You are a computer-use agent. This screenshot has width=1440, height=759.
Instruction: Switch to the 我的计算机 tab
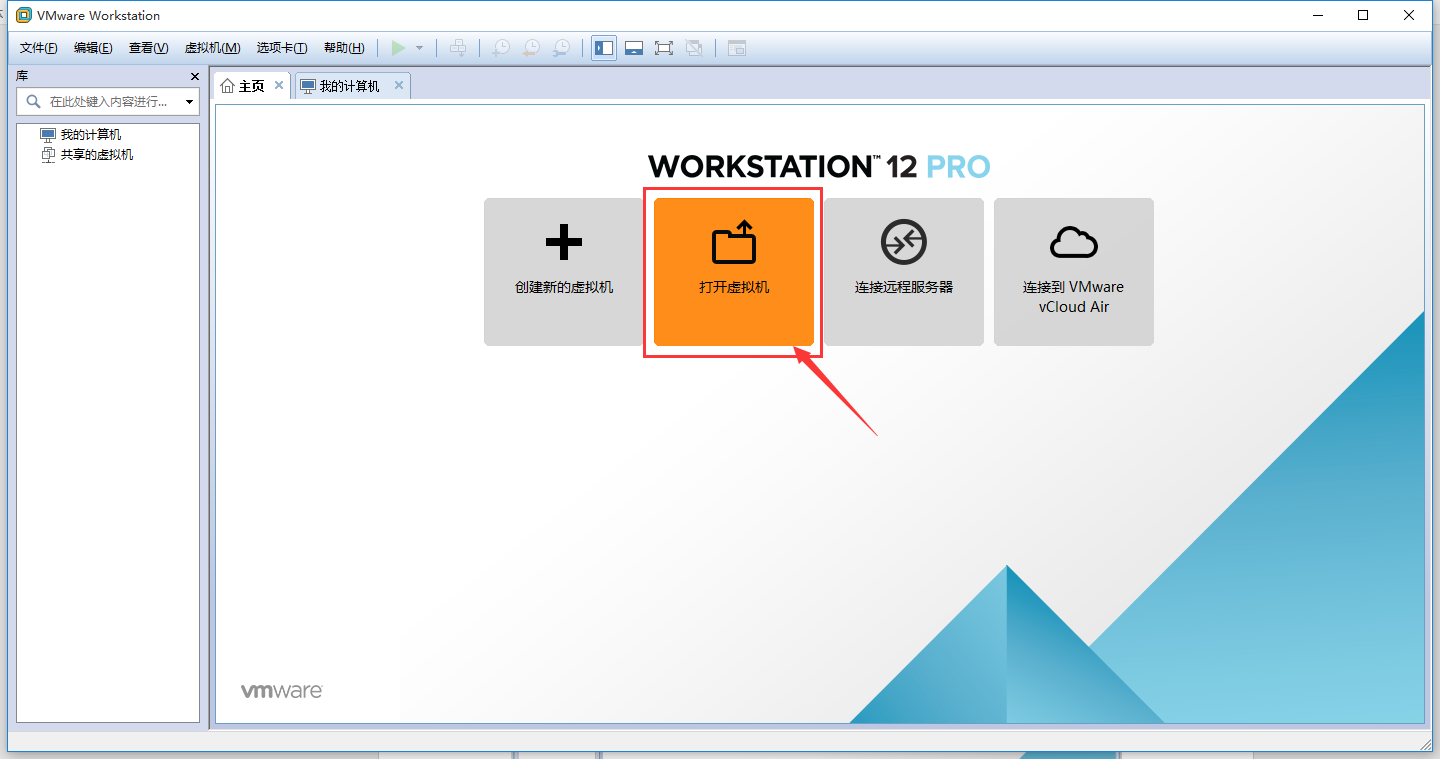click(349, 86)
